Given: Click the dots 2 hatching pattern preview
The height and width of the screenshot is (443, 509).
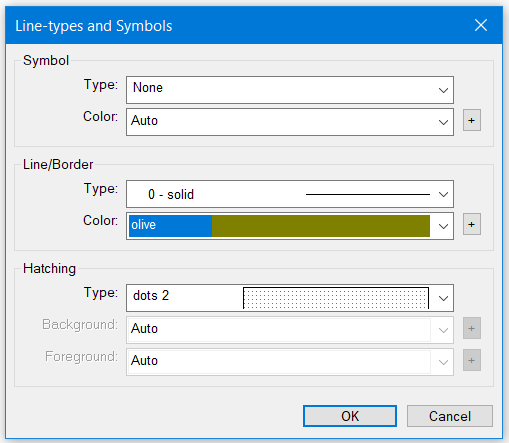Looking at the screenshot, I should 336,298.
